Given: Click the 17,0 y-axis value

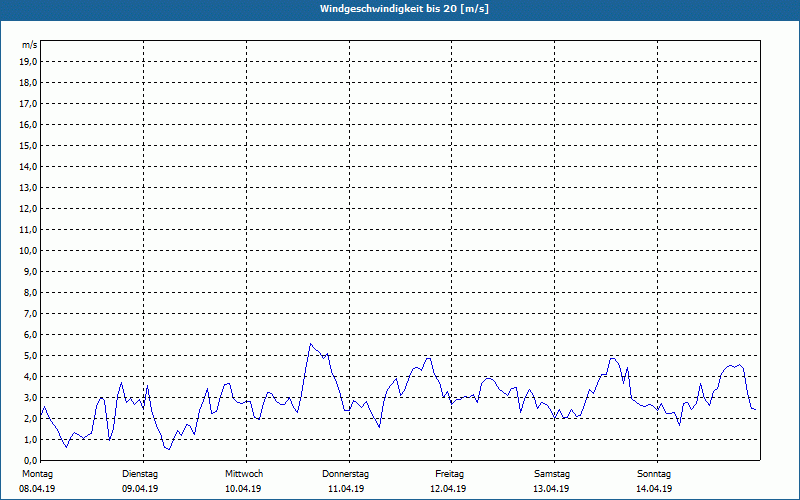Looking at the screenshot, I should tap(28, 104).
